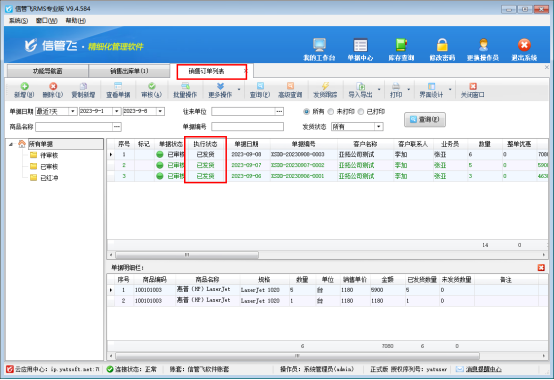Click the 查询 search button
The image size is (554, 380).
(x=425, y=119)
